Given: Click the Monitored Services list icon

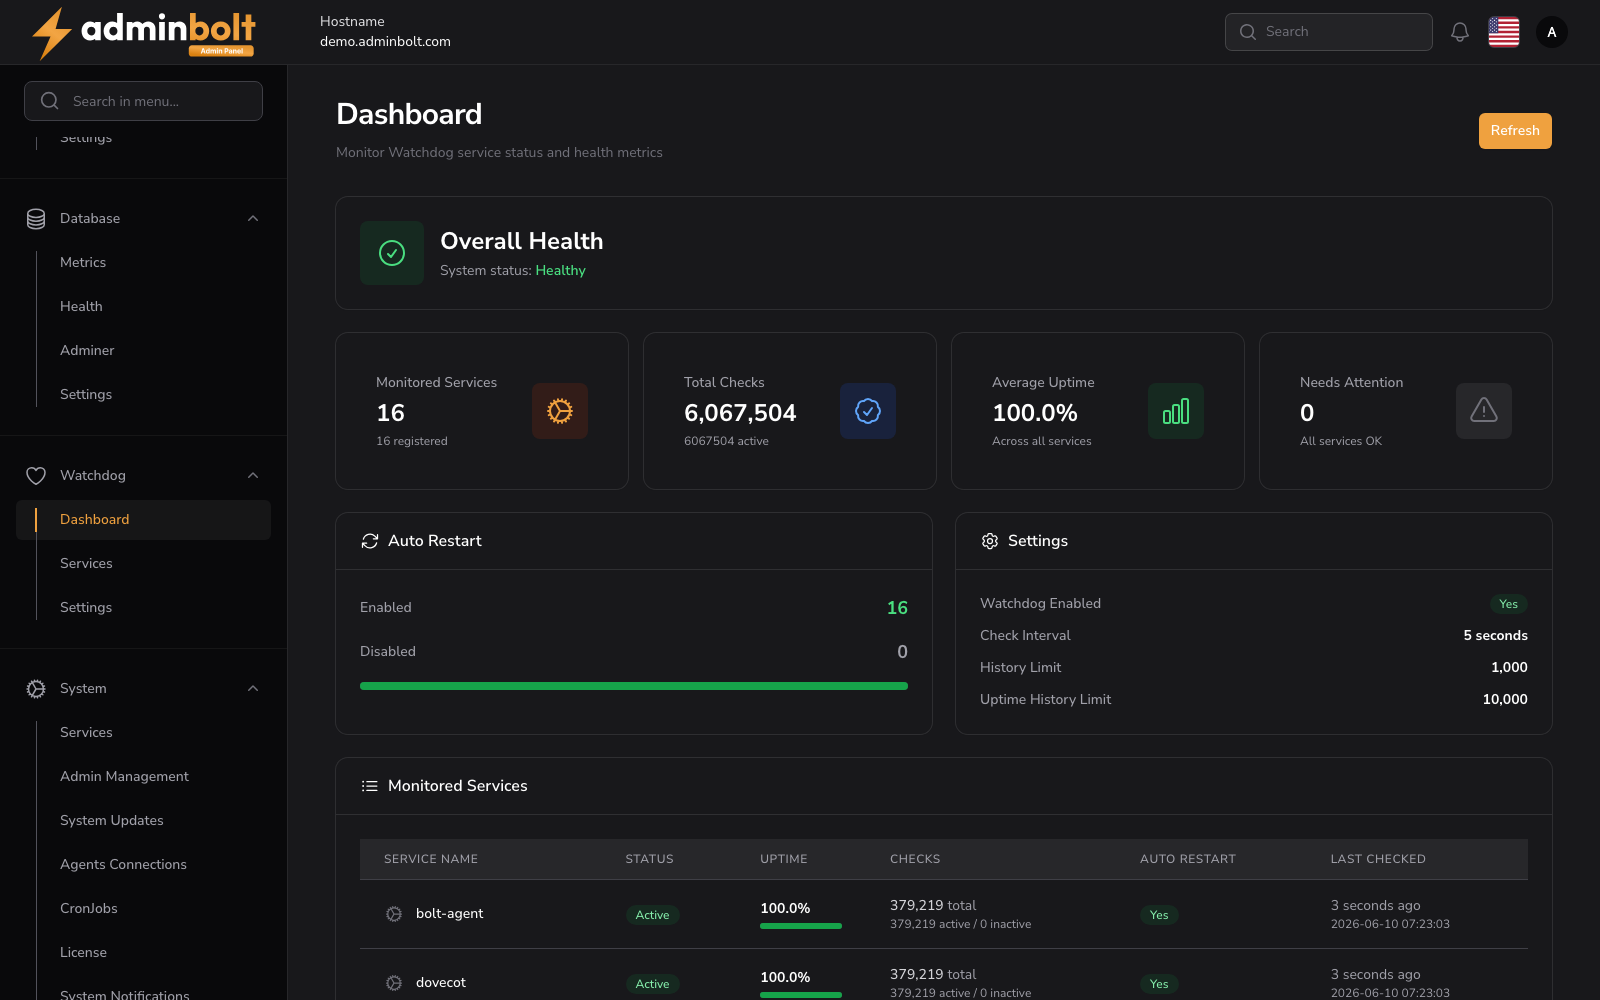Looking at the screenshot, I should point(370,786).
